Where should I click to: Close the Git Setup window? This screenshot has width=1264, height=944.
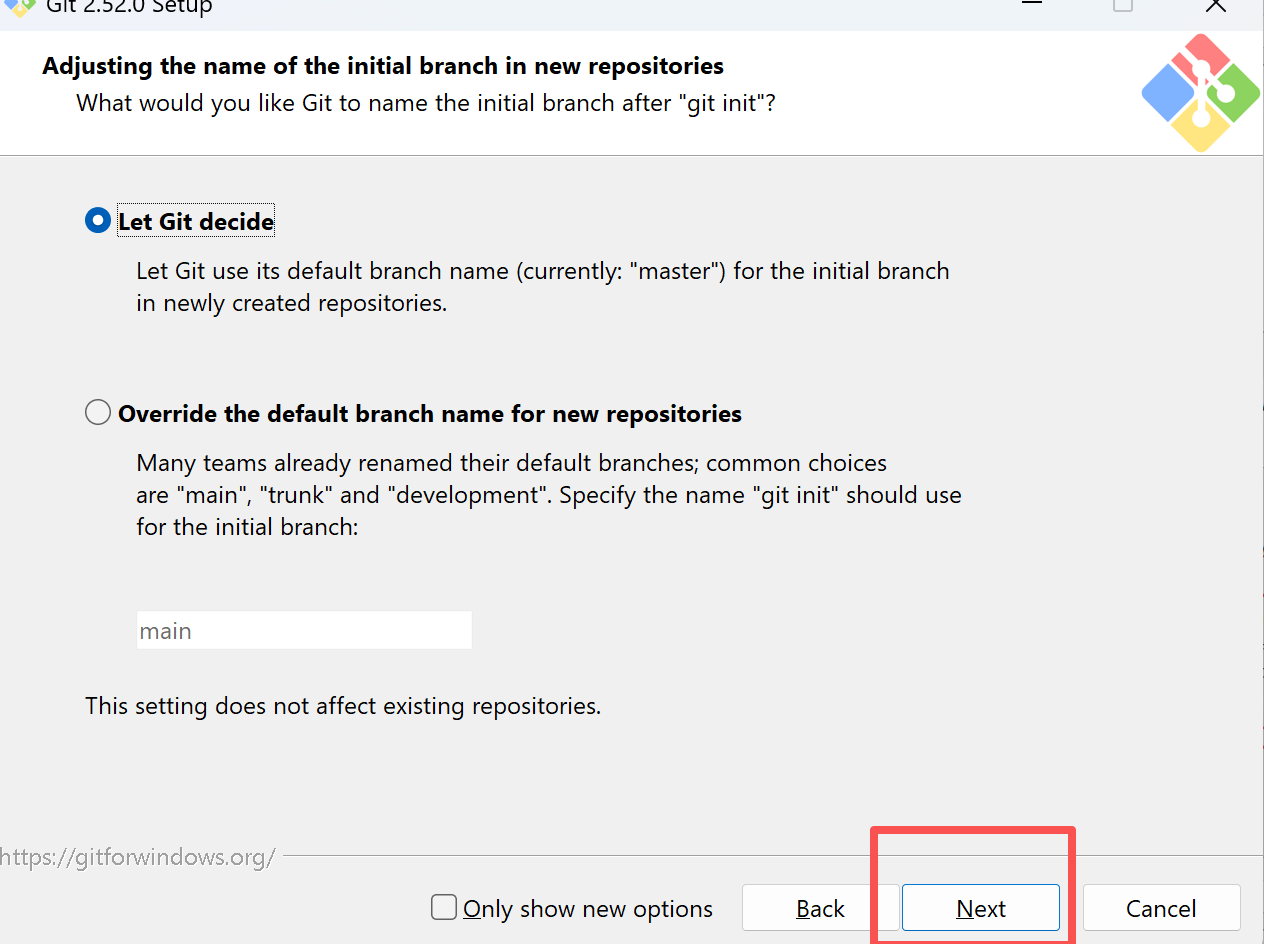click(x=1215, y=5)
